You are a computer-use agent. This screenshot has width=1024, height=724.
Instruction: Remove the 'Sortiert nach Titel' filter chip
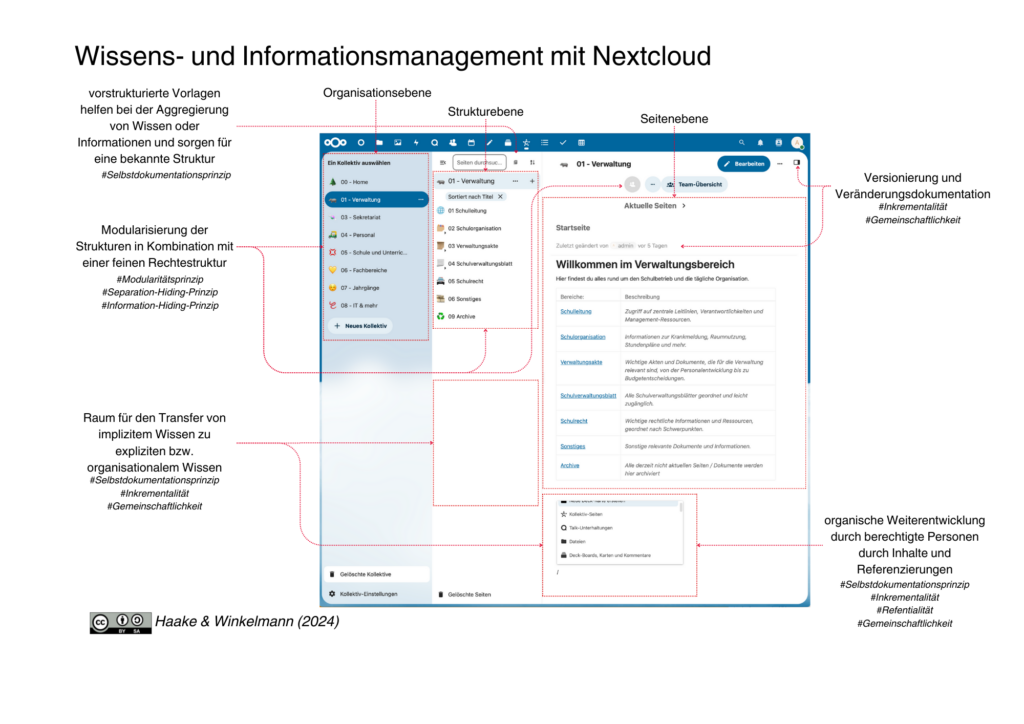(x=500, y=197)
